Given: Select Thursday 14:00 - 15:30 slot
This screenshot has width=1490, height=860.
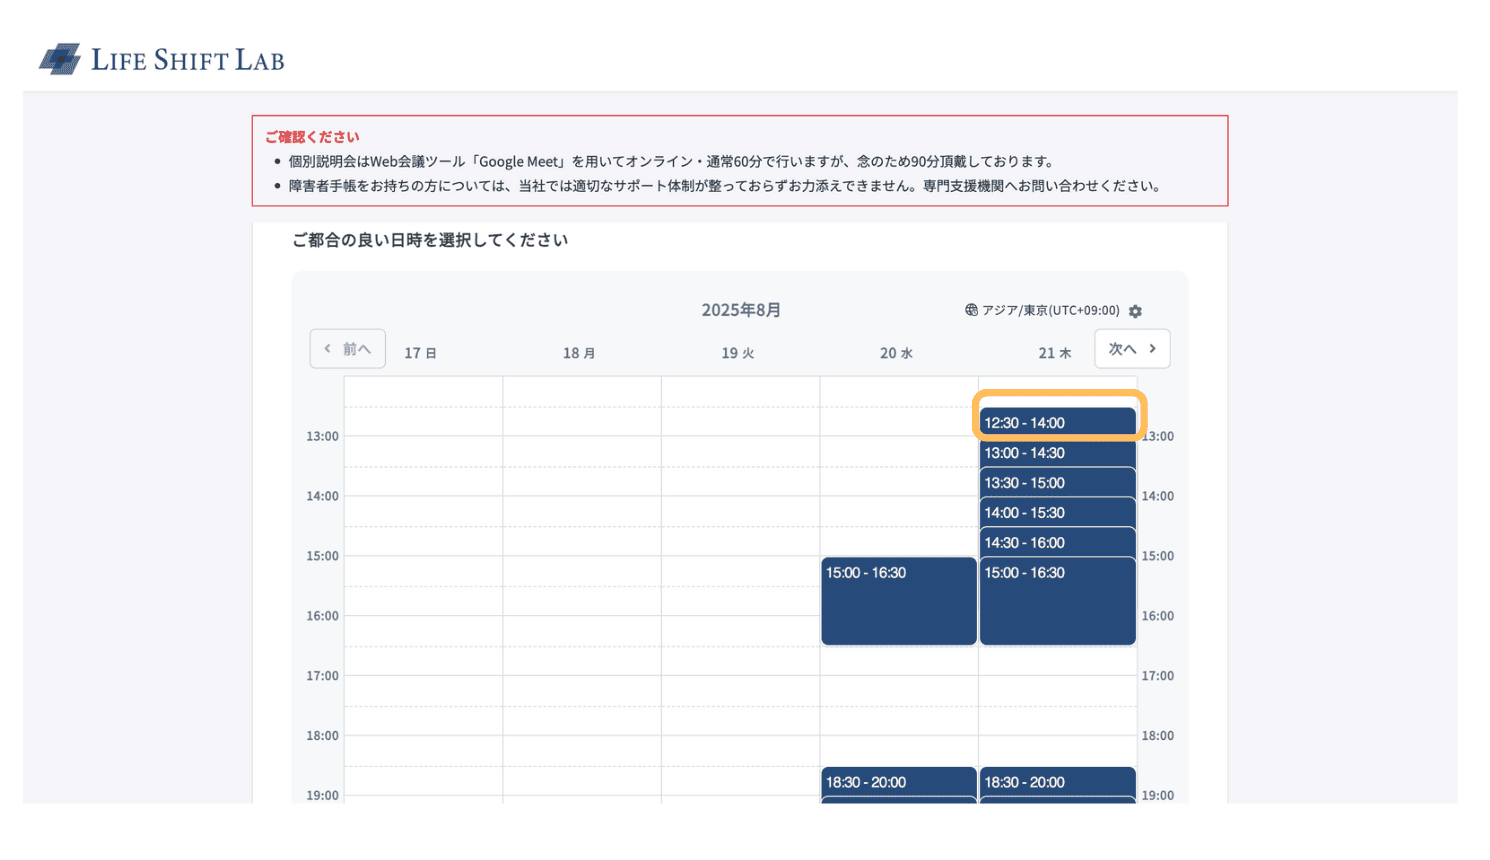Looking at the screenshot, I should [x=1058, y=512].
